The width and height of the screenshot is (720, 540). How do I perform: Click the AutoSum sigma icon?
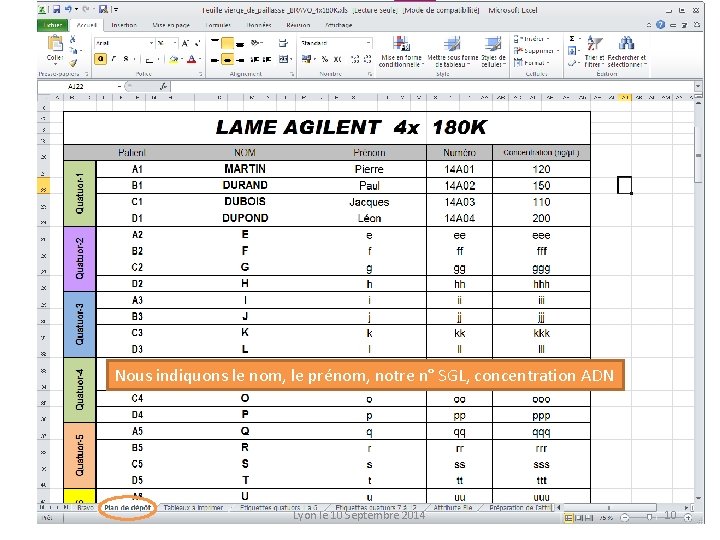(572, 39)
